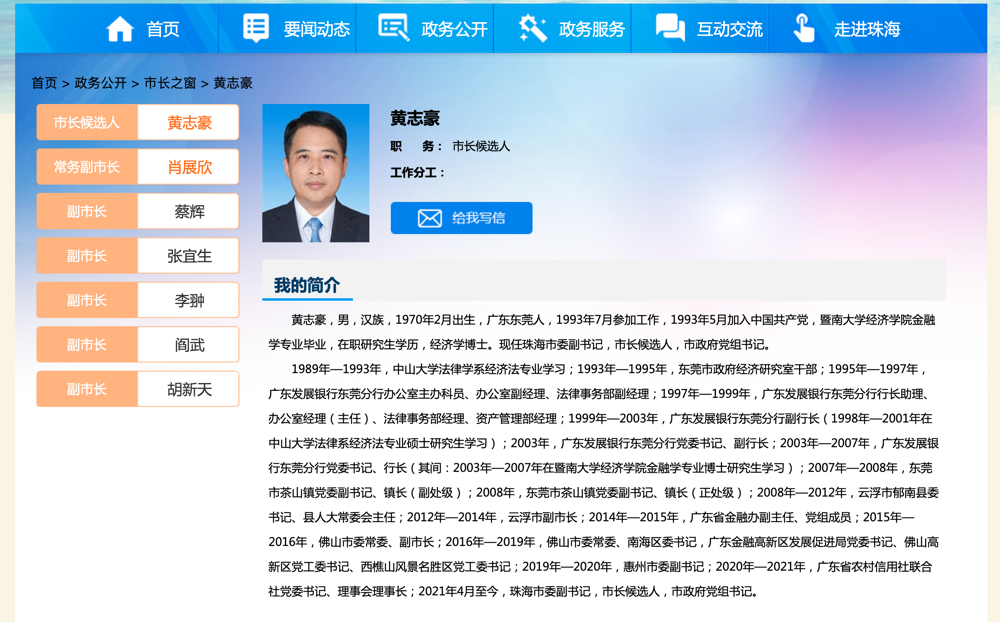This screenshot has height=622, width=1000.
Task: Select executive vice mayor 肖展欣
Action: (189, 167)
